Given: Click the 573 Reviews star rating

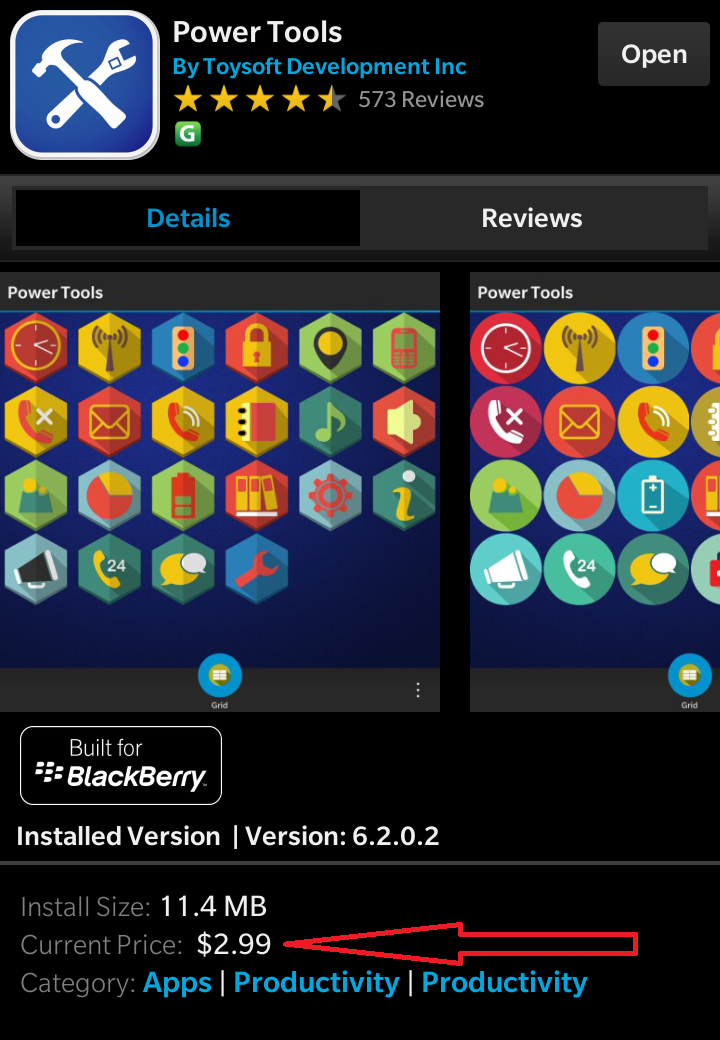Looking at the screenshot, I should 328,99.
